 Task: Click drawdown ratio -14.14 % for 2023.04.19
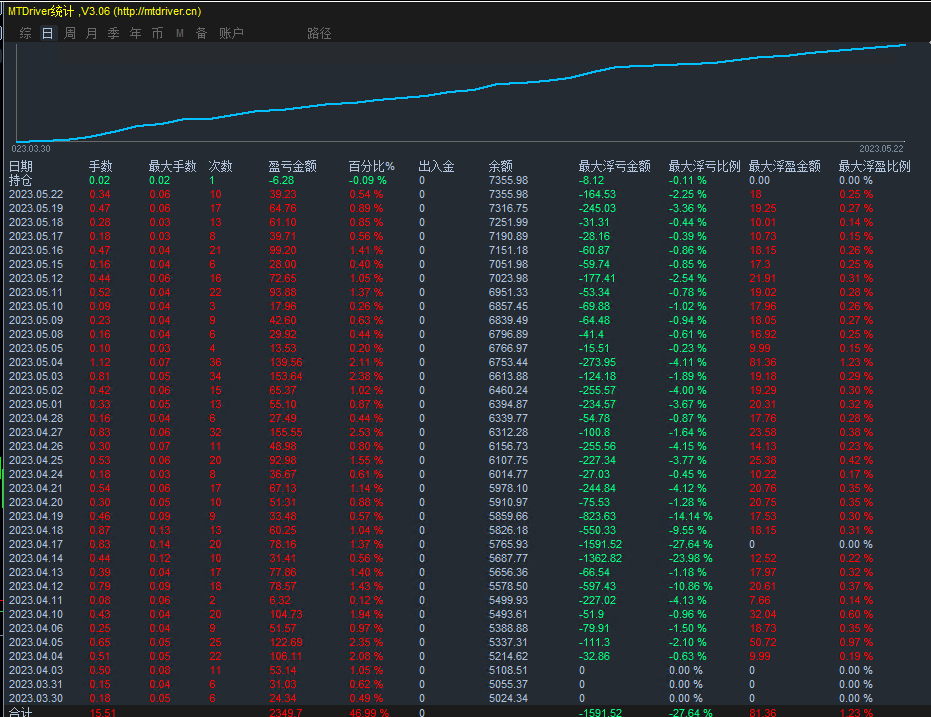tap(691, 516)
